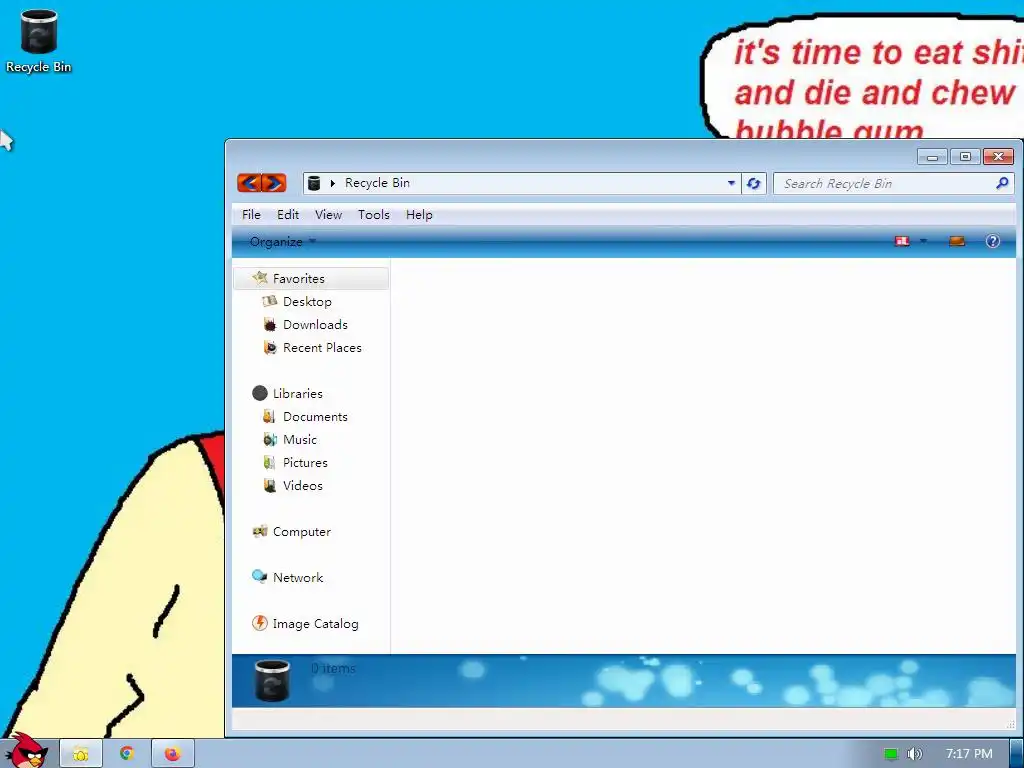Click the '0 items' text in details pane
1024x768 pixels.
(333, 668)
